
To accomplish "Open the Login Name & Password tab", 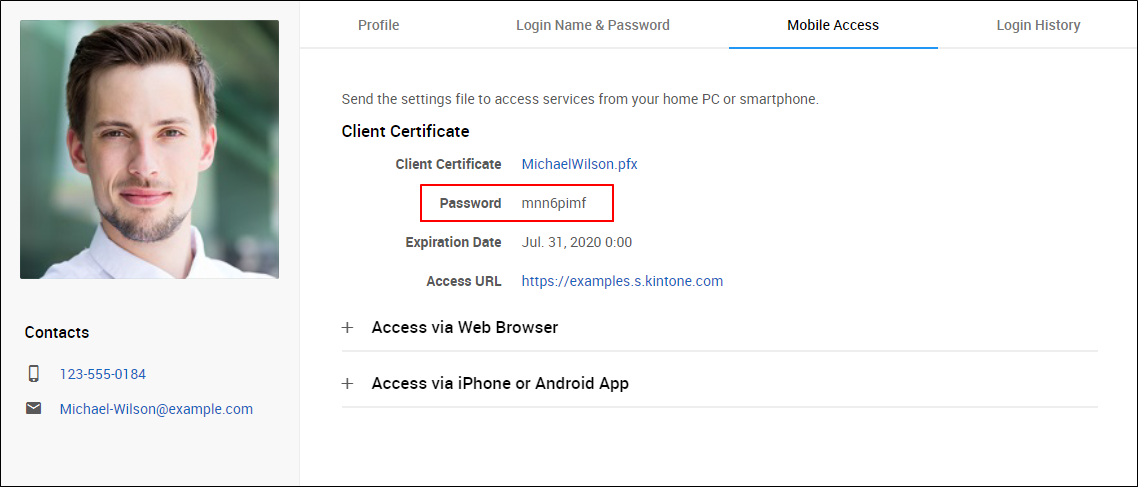I will tap(593, 25).
